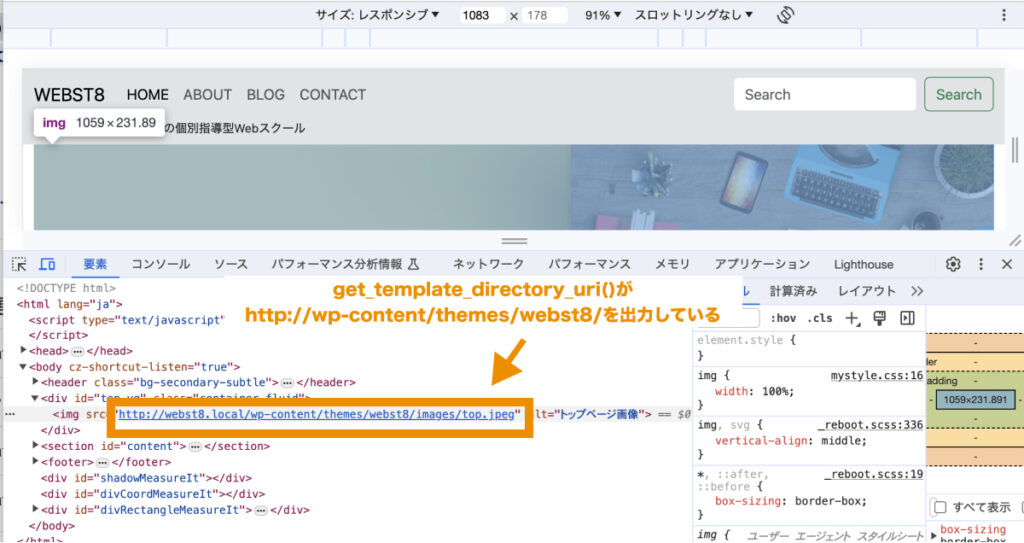Image resolution: width=1024 pixels, height=543 pixels.
Task: Open the 91% zoom dropdown
Action: (x=603, y=15)
